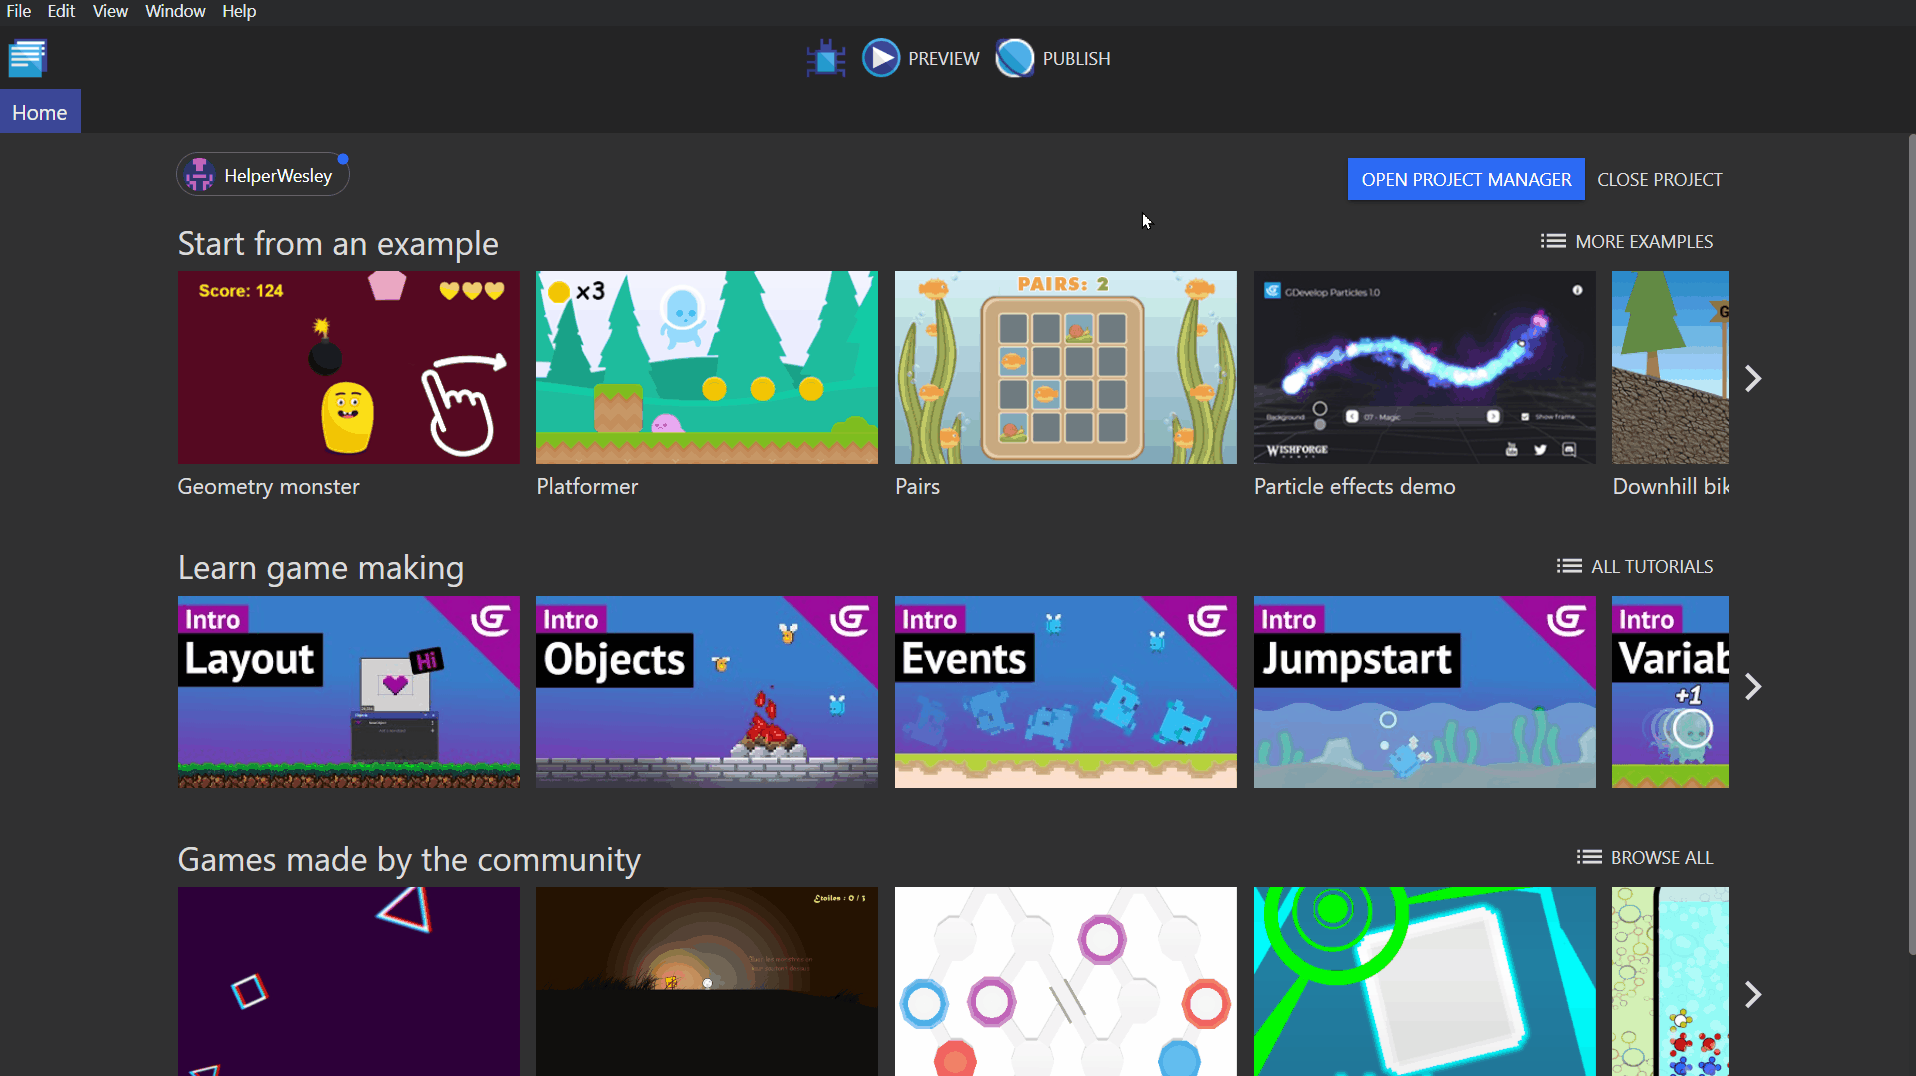Viewport: 1916px width, 1076px height.
Task: Advance tutorials row using right chevron
Action: [1752, 687]
